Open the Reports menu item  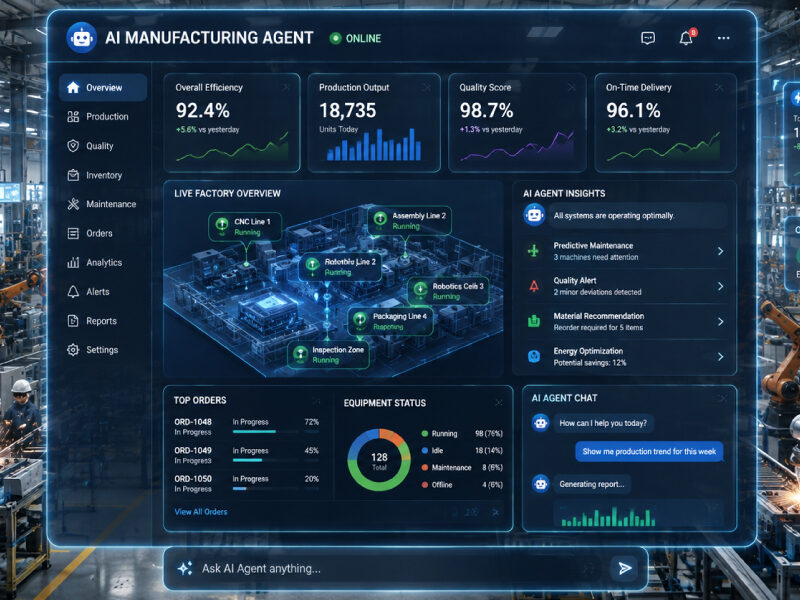click(103, 321)
